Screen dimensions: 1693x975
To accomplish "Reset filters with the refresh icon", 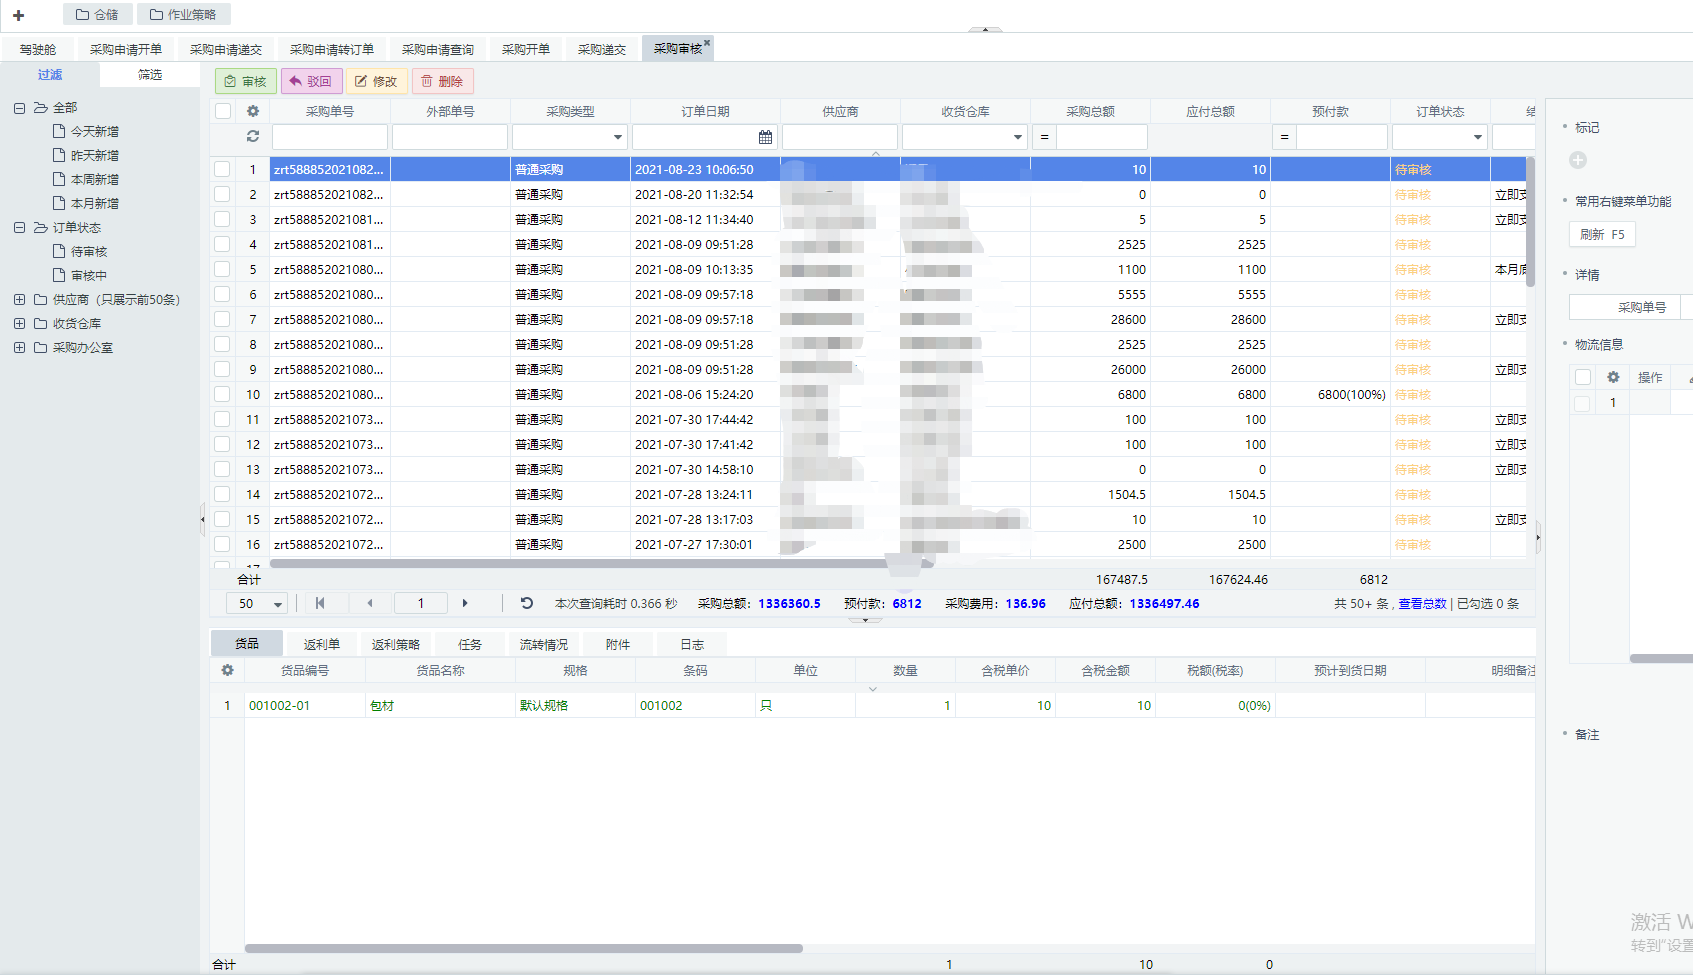I will click(253, 136).
